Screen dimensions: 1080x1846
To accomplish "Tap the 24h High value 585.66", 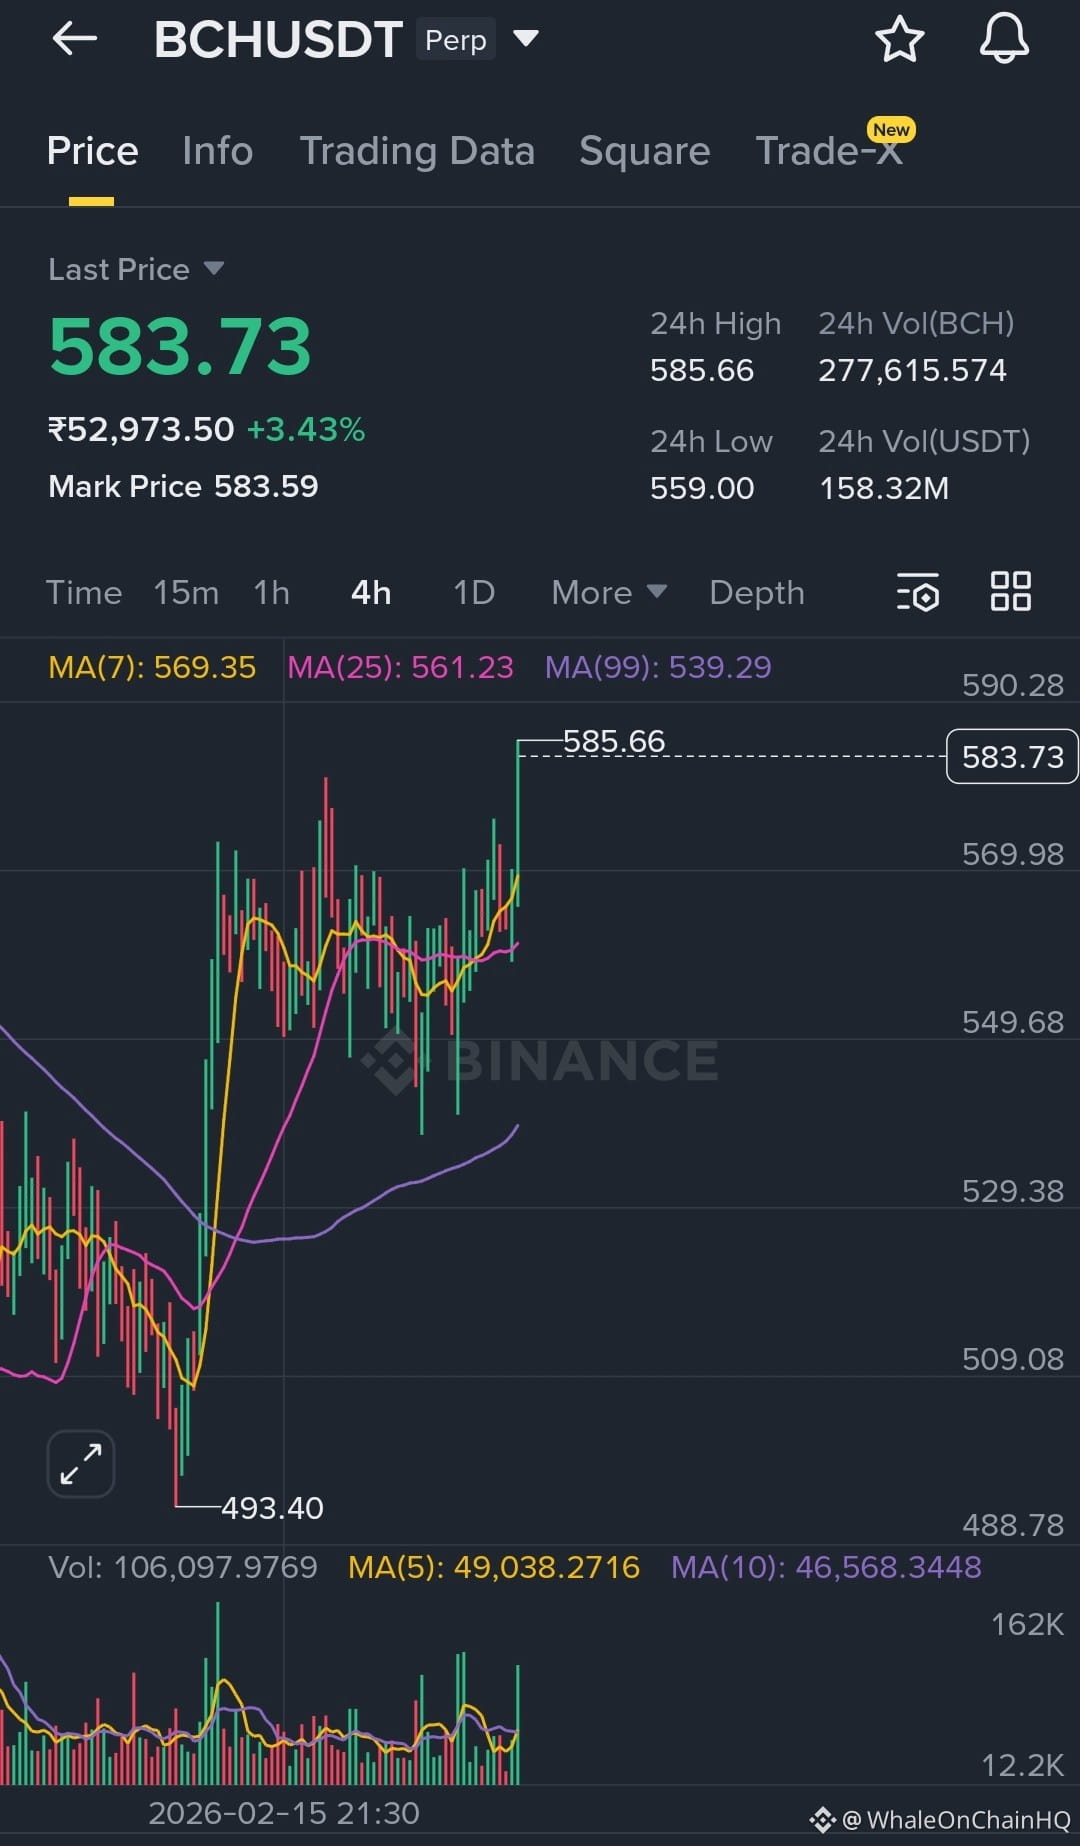I will pyautogui.click(x=702, y=370).
